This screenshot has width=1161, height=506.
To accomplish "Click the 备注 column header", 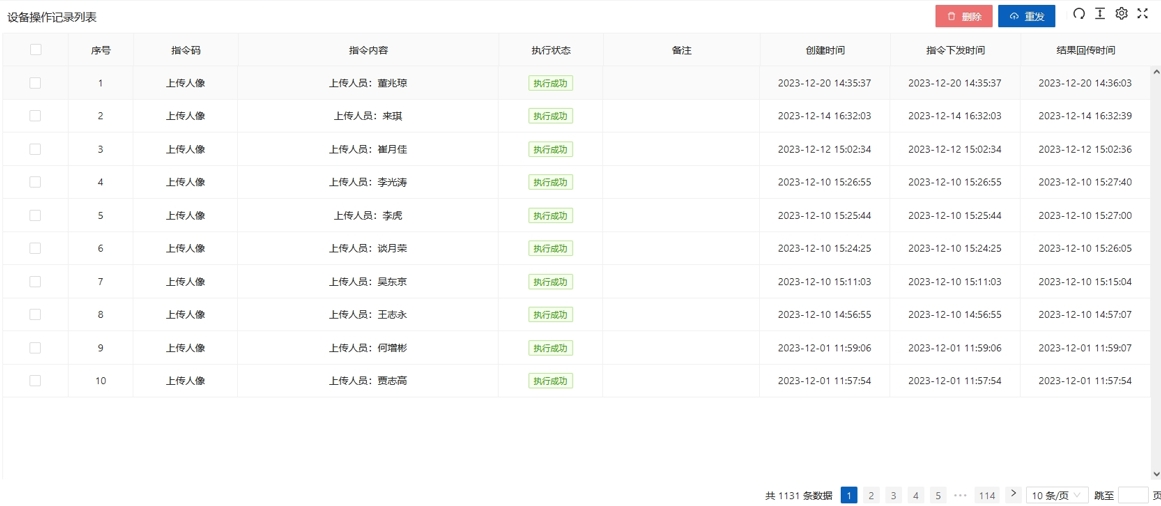I will pyautogui.click(x=681, y=50).
